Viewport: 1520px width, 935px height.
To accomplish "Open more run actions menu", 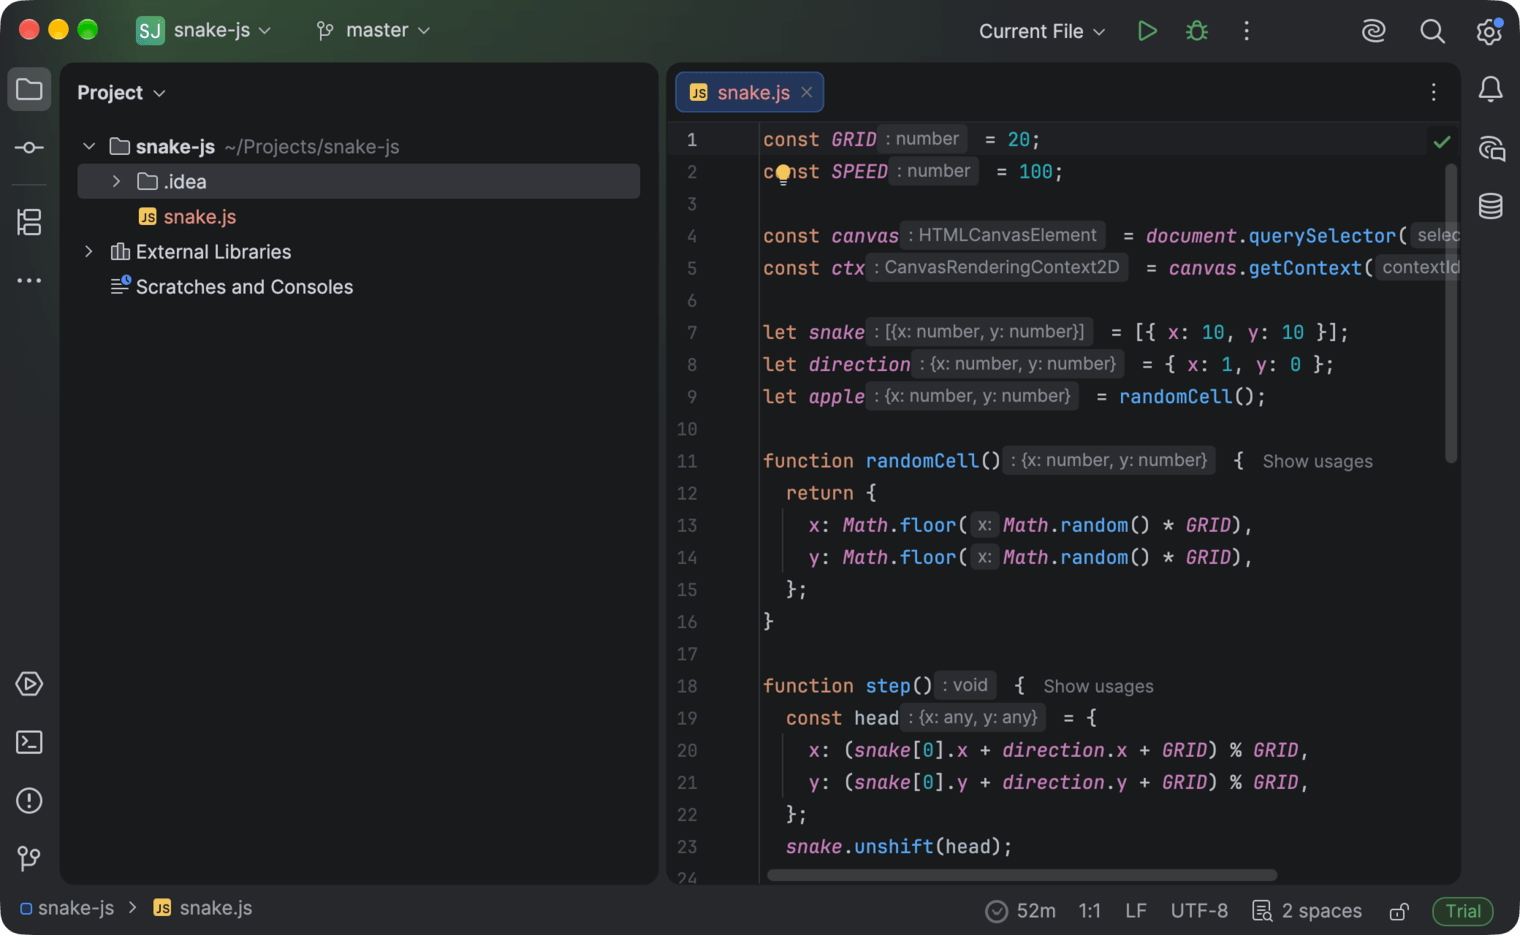I will point(1246,31).
